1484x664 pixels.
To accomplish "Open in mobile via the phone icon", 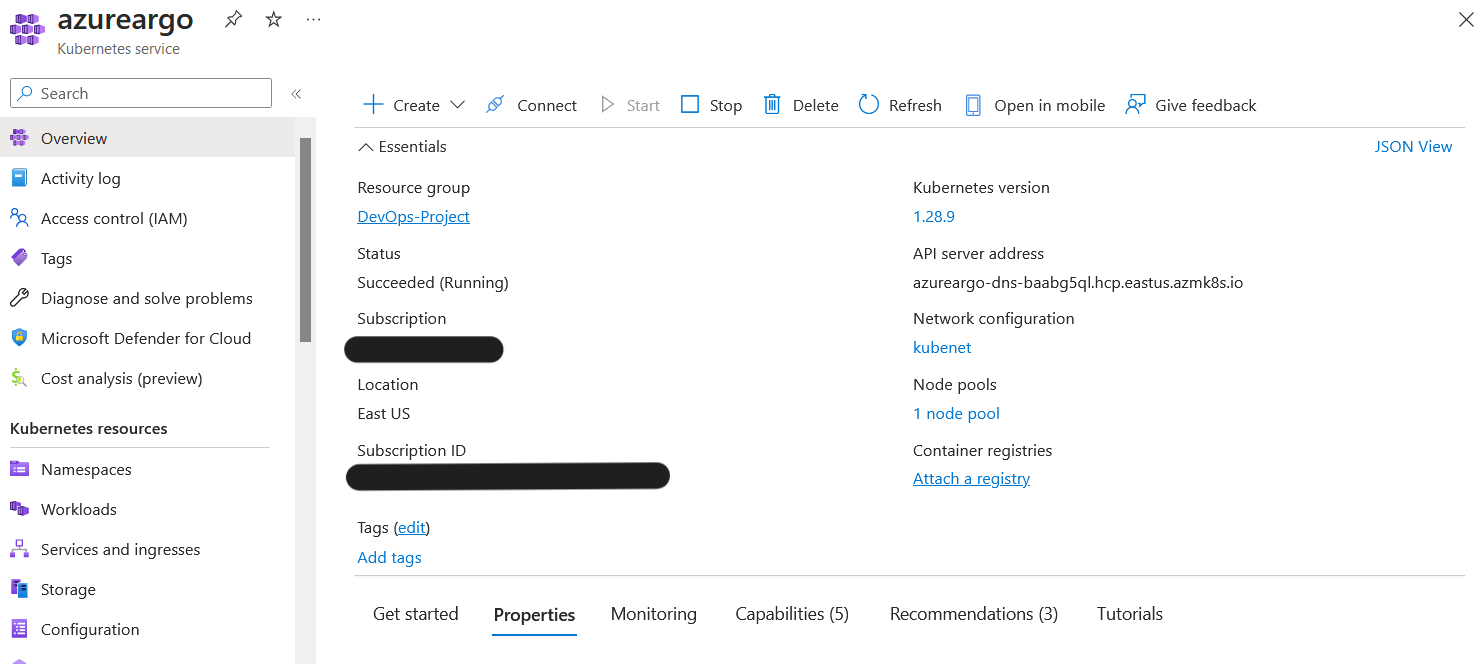I will tap(972, 104).
